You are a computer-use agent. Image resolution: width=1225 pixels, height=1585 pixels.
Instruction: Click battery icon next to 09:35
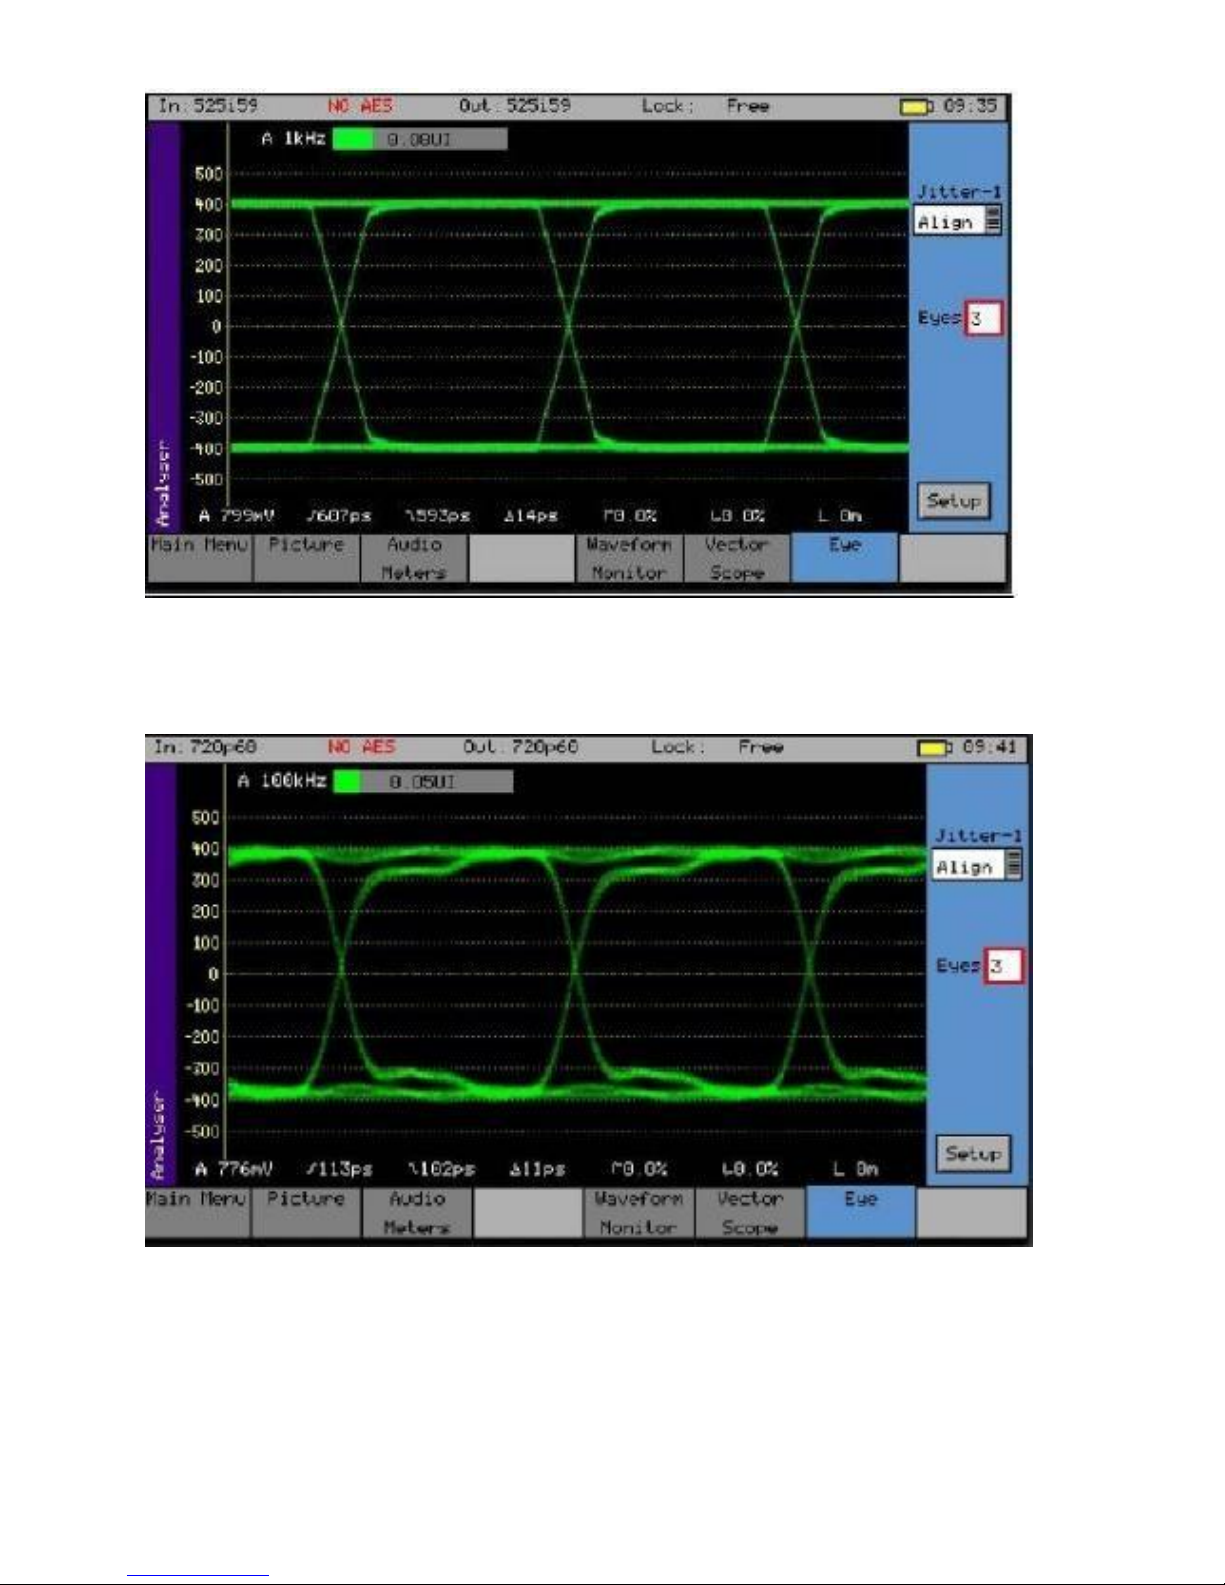click(x=916, y=106)
